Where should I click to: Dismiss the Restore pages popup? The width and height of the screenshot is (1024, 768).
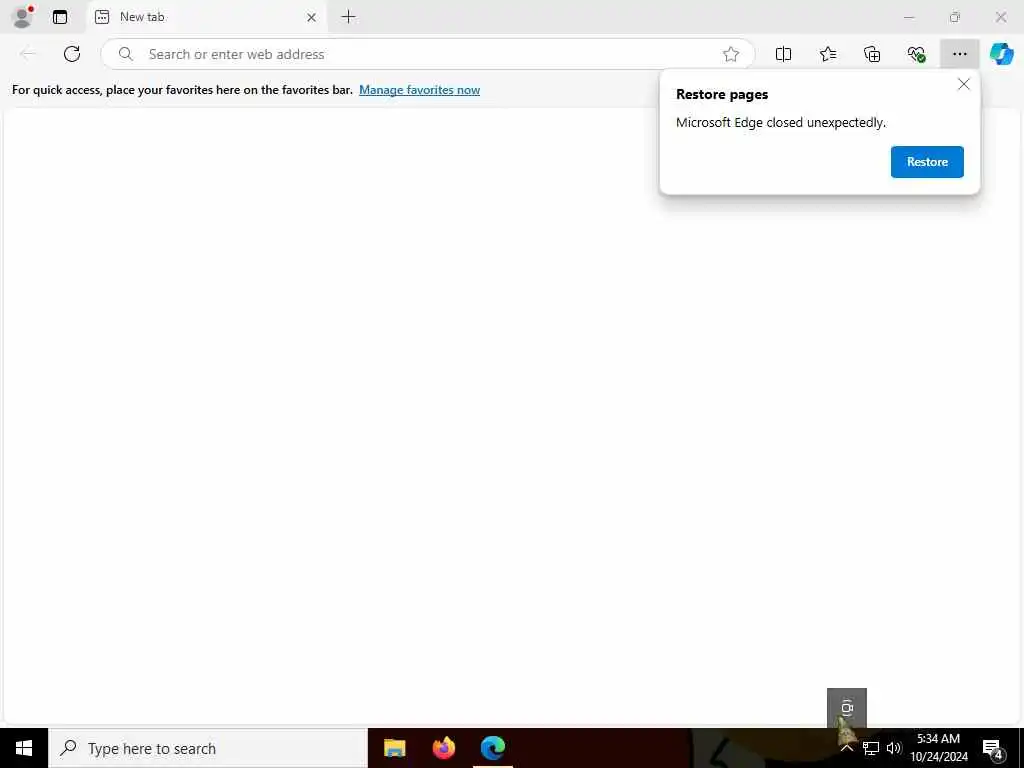963,84
